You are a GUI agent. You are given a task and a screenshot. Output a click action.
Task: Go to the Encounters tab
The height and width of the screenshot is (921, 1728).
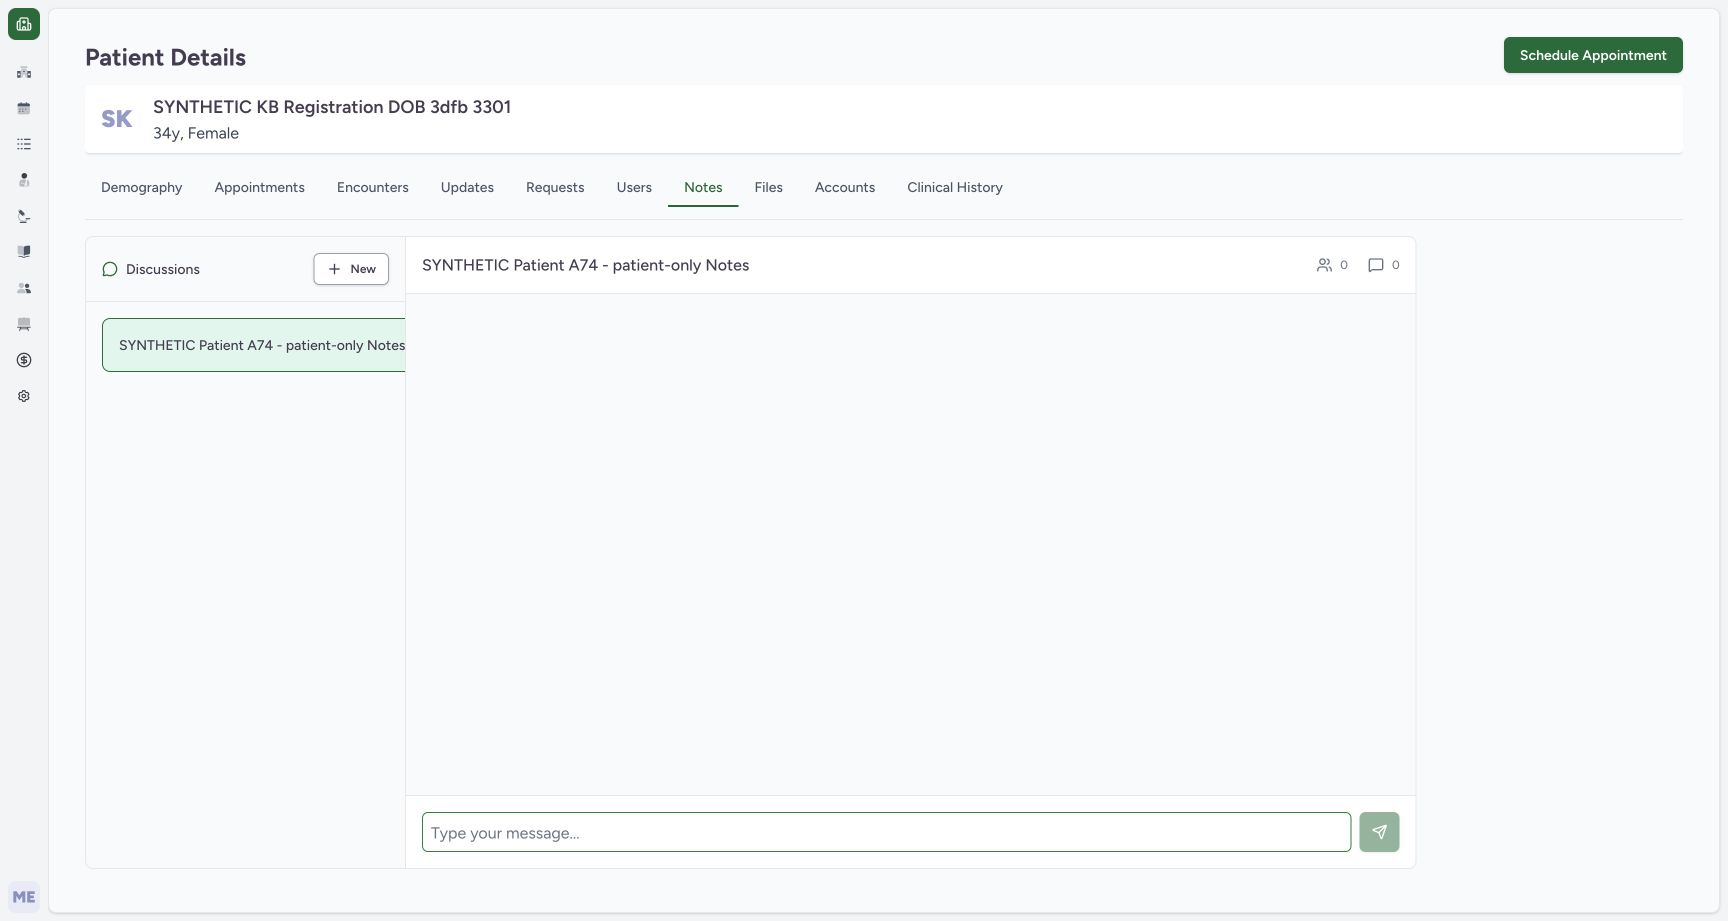(x=373, y=187)
